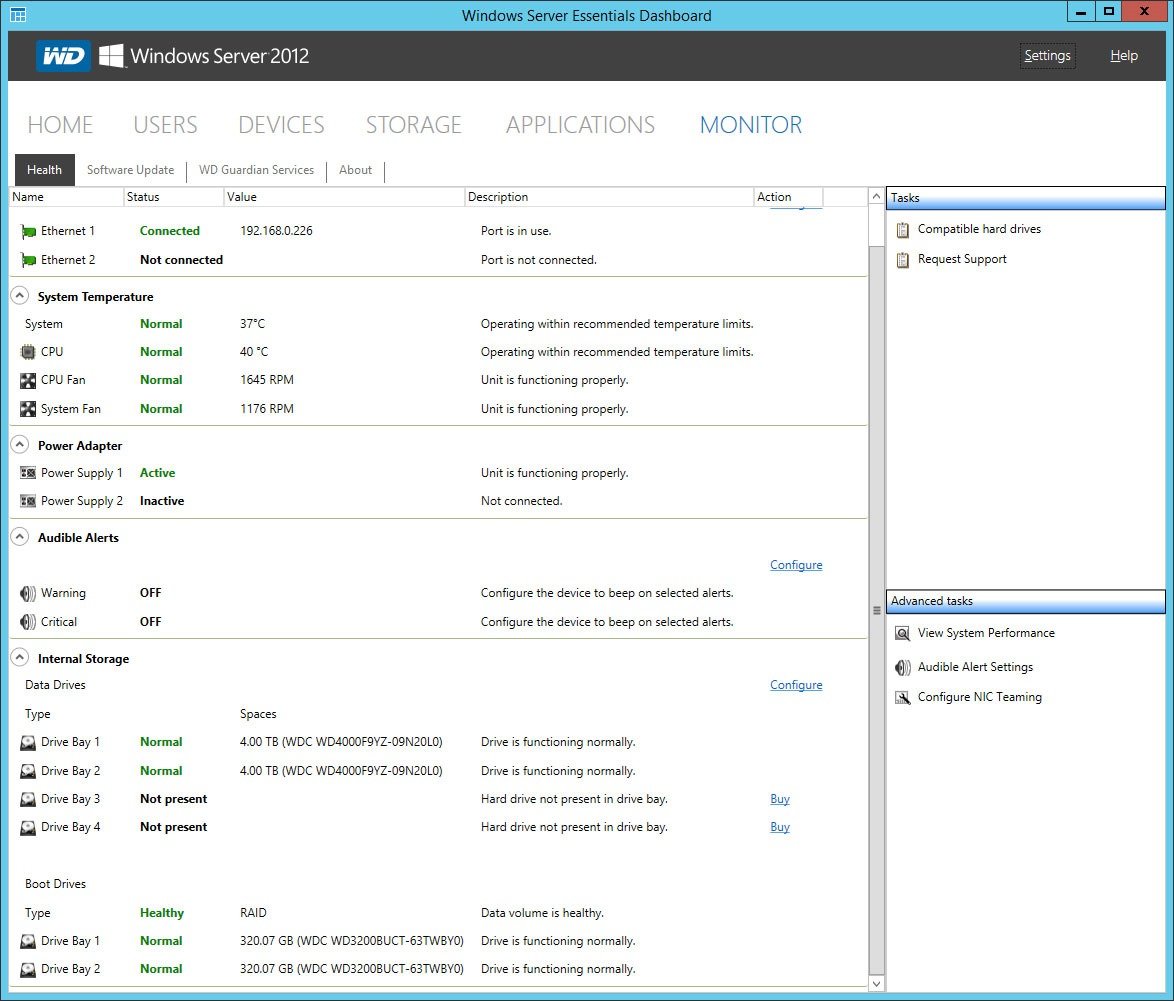Click the Request Support clipboard icon
The image size is (1174, 1001).
[903, 260]
